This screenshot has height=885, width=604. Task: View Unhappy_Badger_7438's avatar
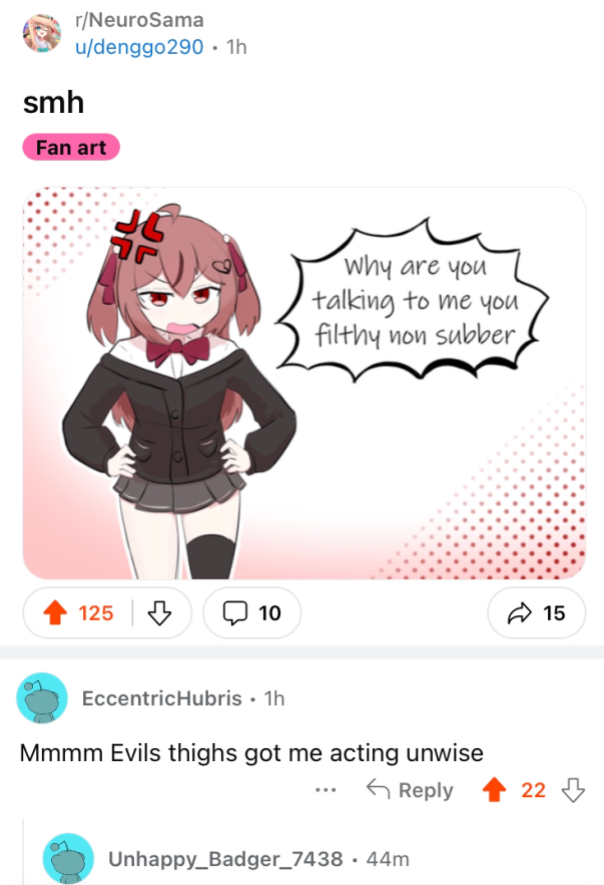pos(68,858)
